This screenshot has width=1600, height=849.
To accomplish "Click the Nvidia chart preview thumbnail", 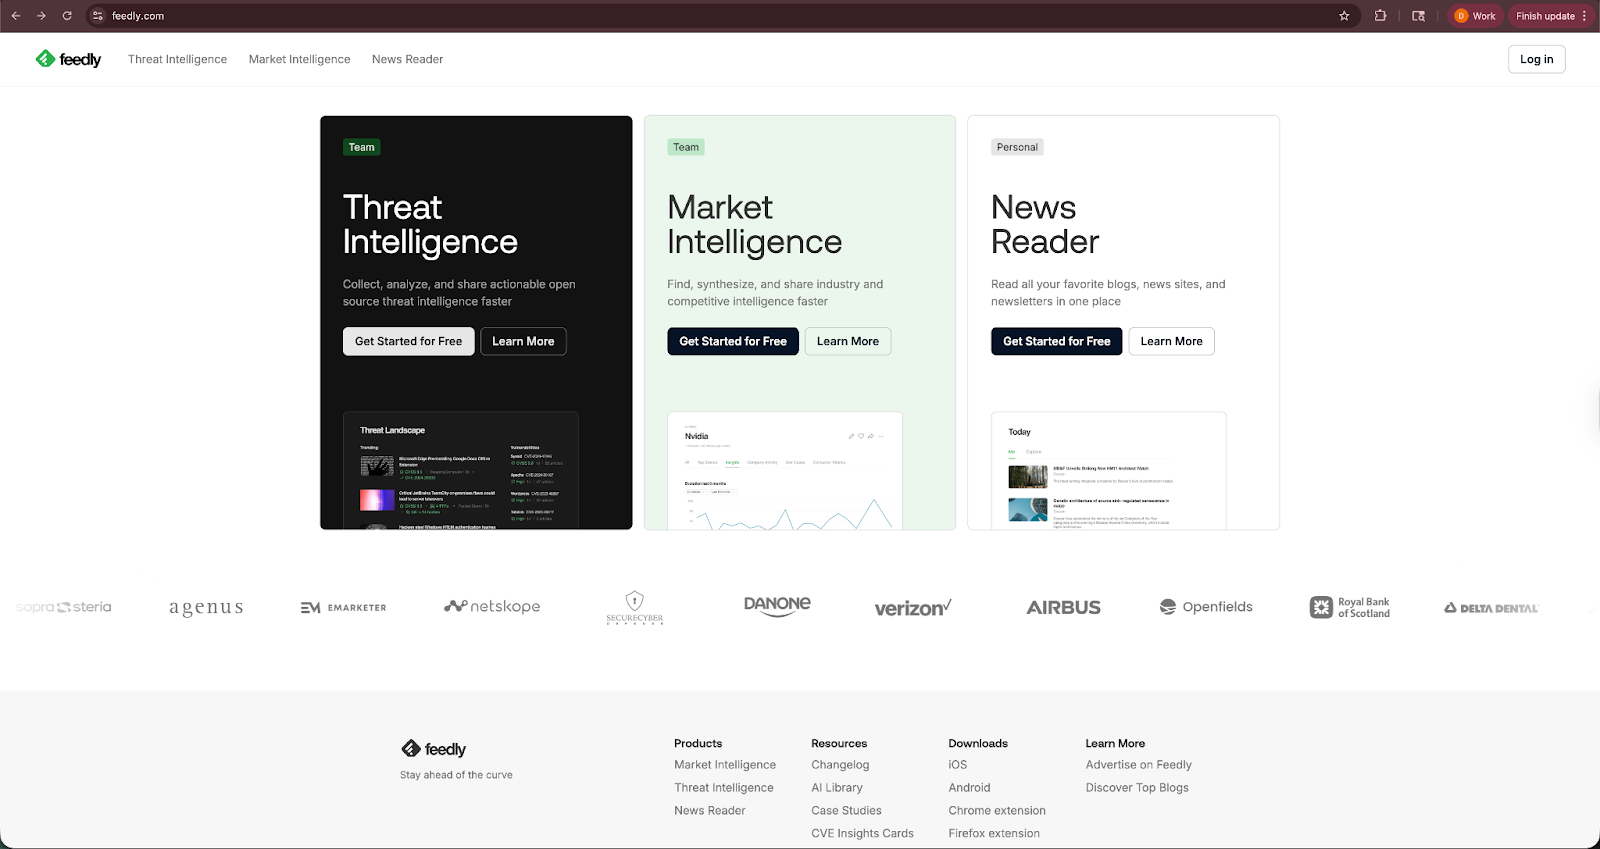I will tap(784, 470).
